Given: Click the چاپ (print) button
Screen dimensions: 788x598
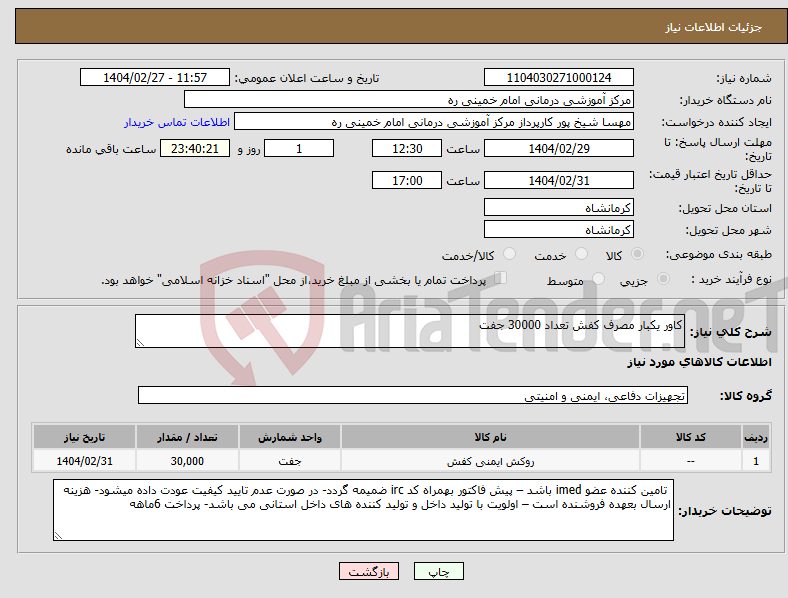Looking at the screenshot, I should (438, 571).
